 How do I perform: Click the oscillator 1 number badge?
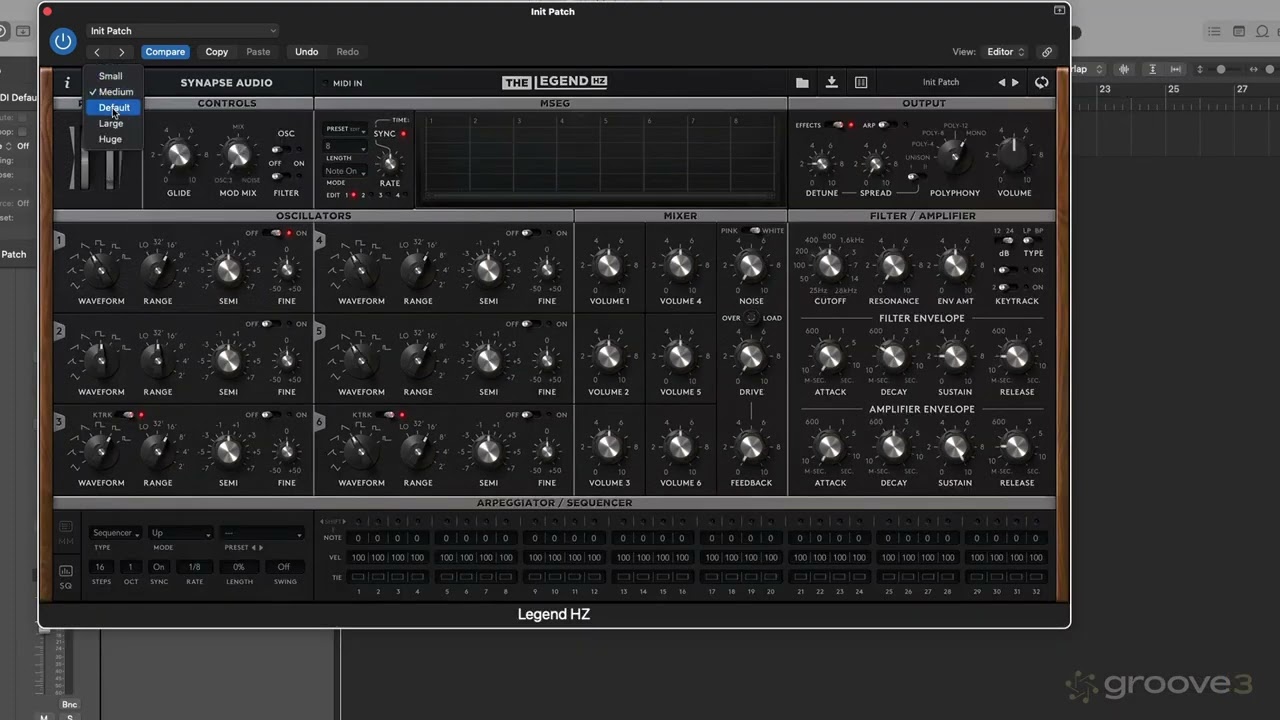pos(59,240)
